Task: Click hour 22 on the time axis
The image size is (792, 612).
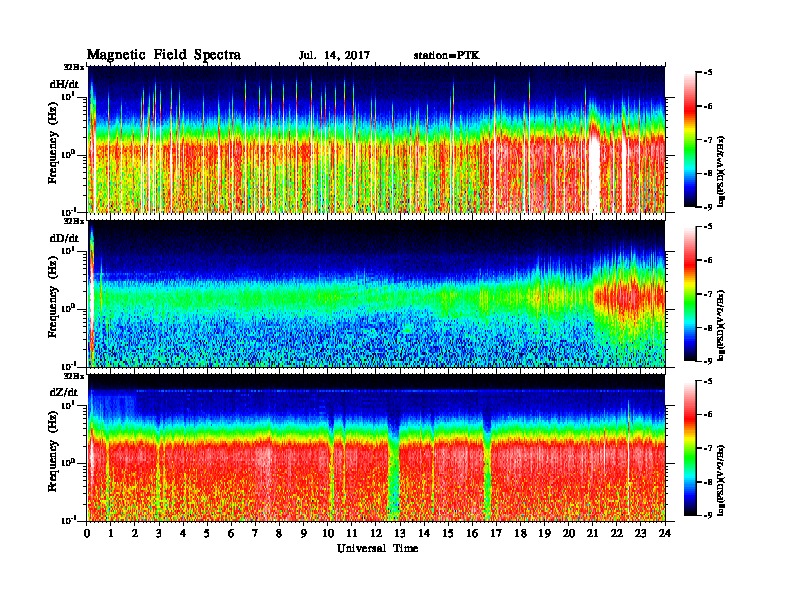Action: pos(617,534)
